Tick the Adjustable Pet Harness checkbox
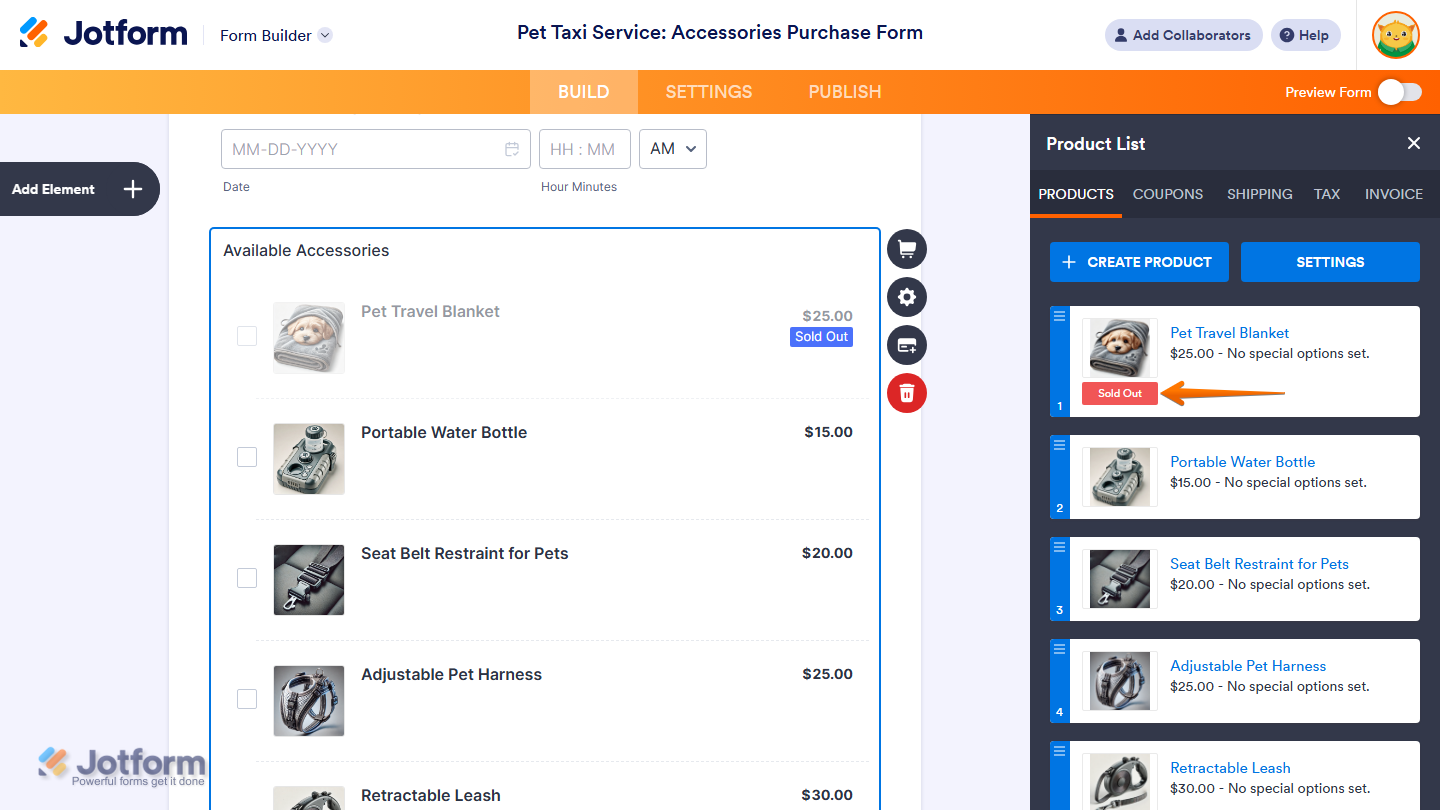 247,699
